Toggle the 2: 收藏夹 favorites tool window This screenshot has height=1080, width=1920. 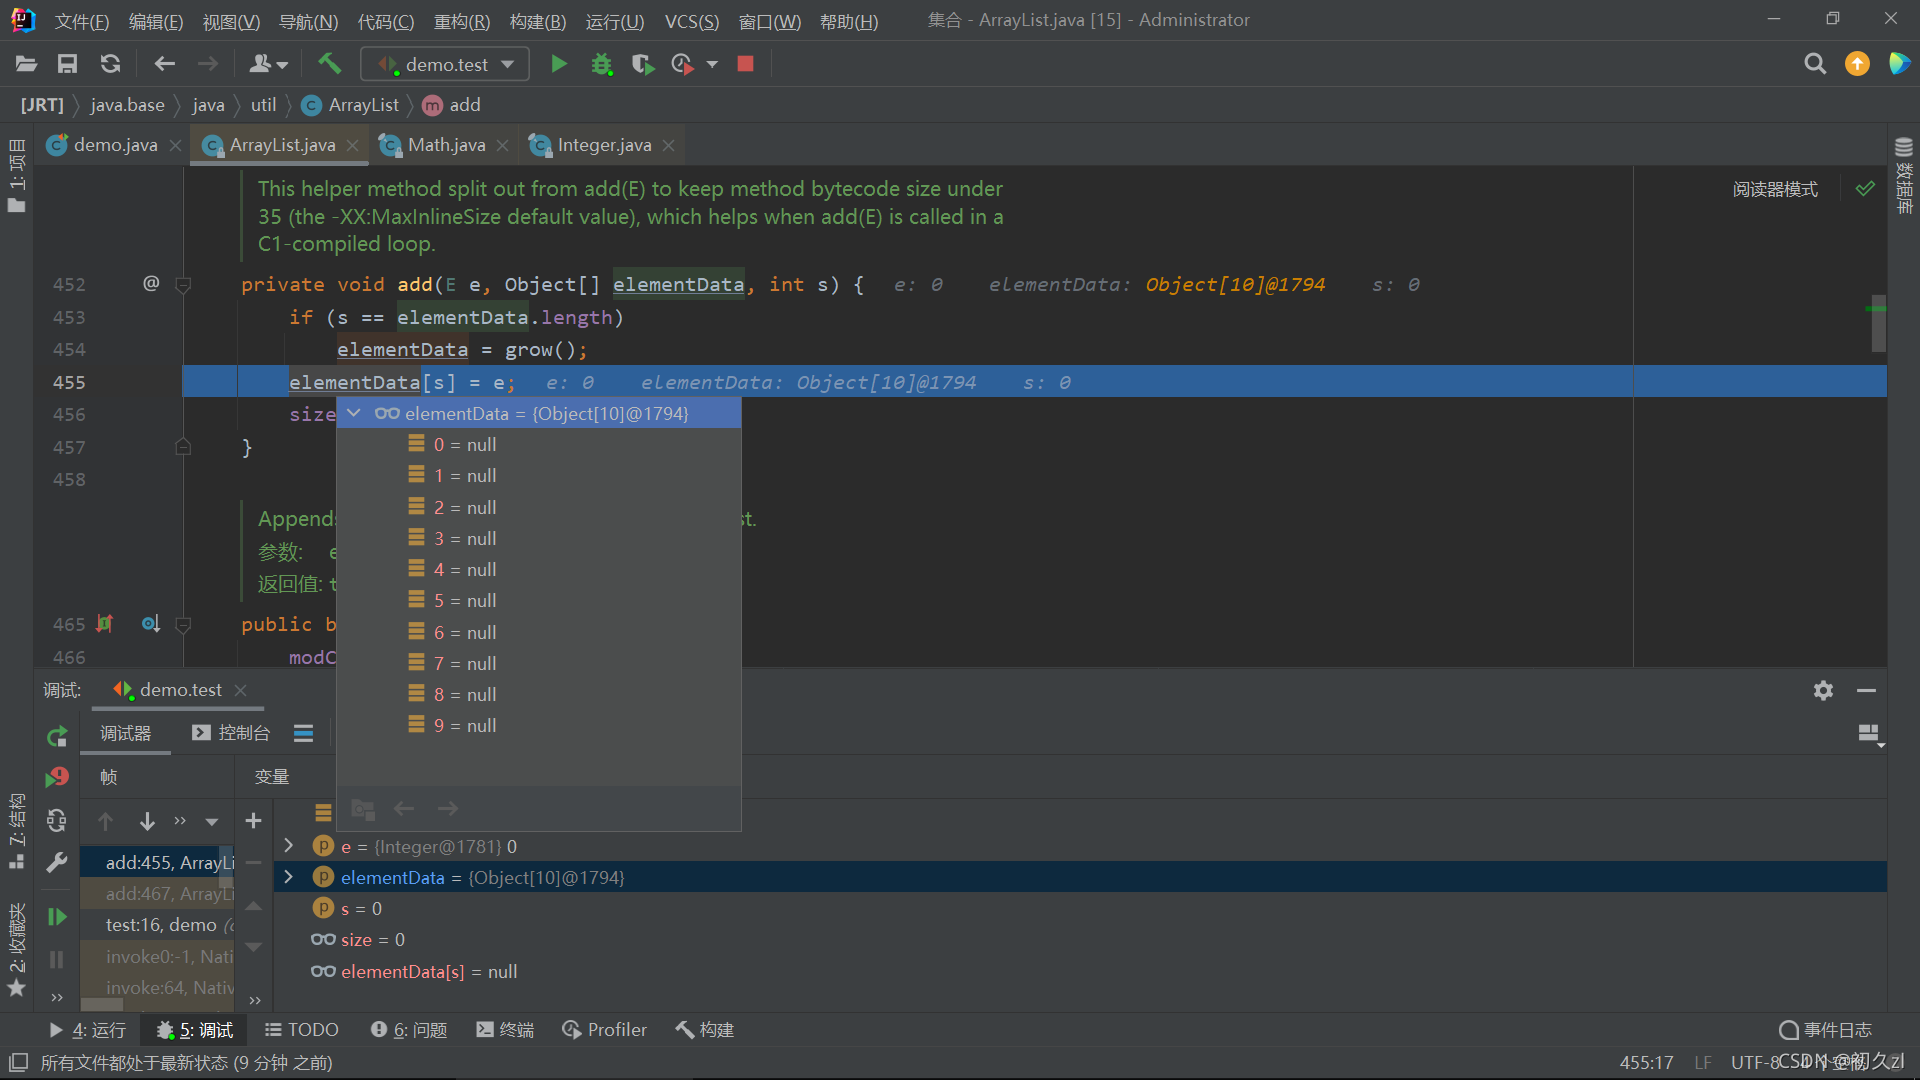click(x=17, y=950)
